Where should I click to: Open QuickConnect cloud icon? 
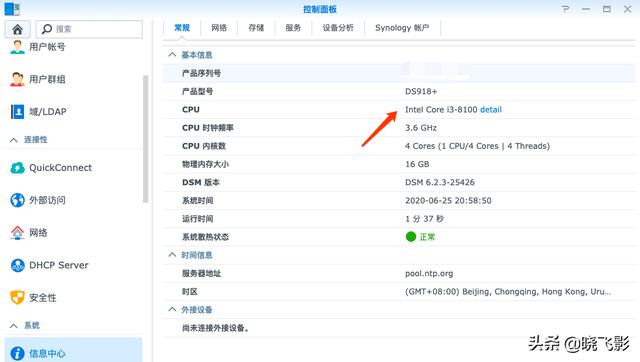pyautogui.click(x=17, y=168)
